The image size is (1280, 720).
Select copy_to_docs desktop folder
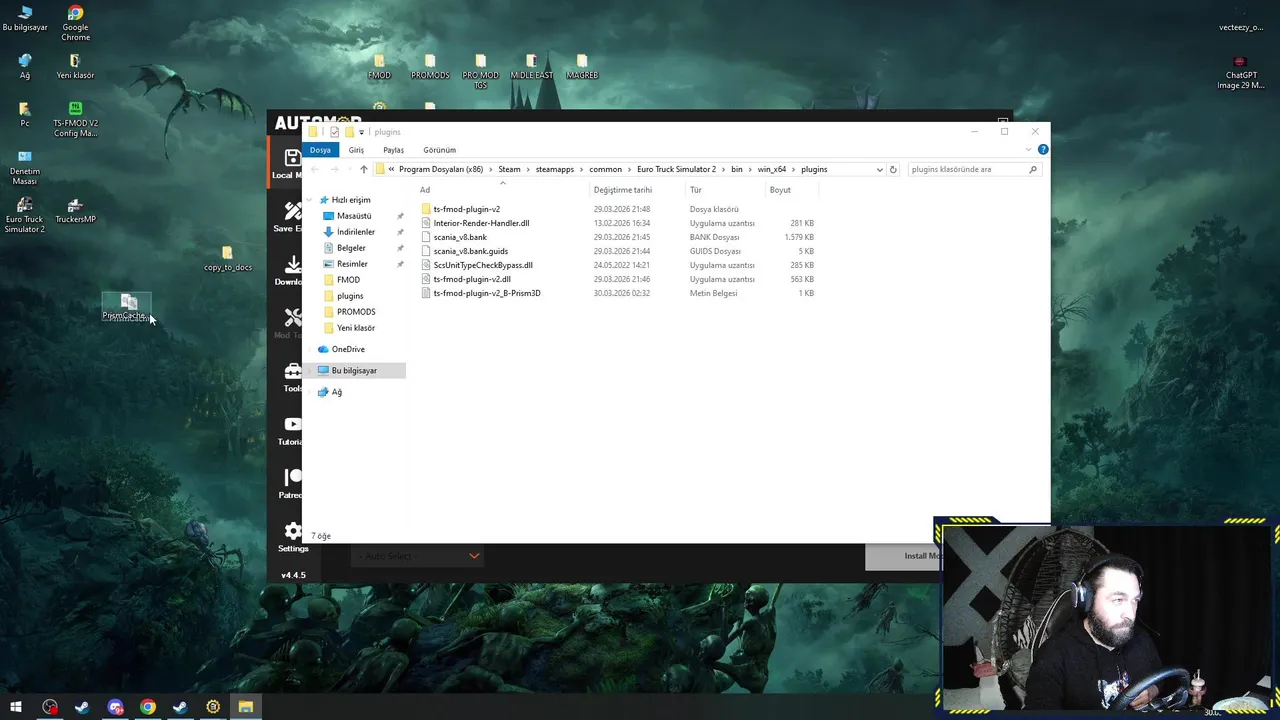click(x=227, y=259)
